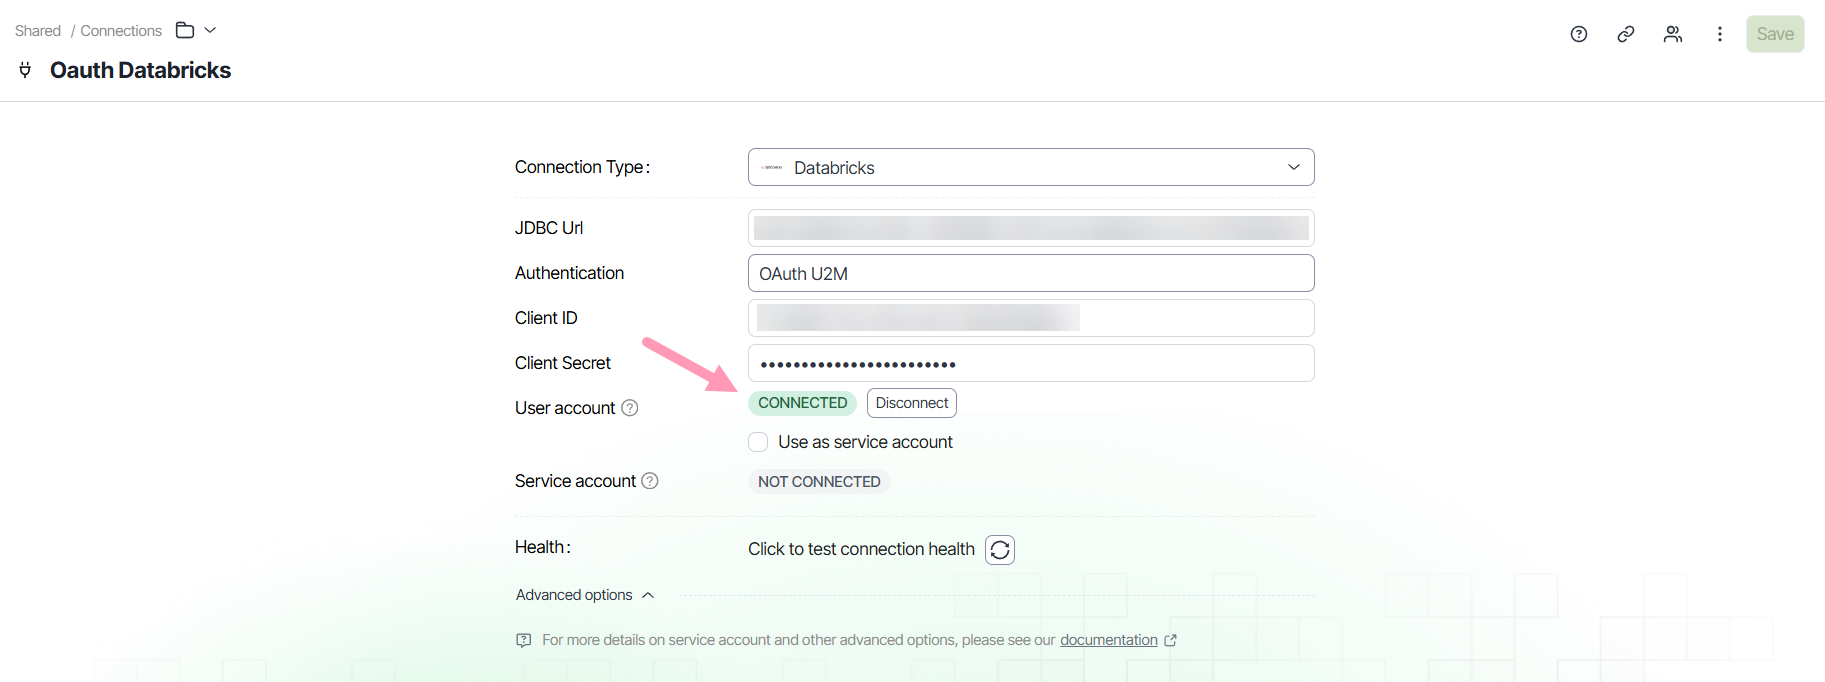Click 'Click to test connection health' text
This screenshot has width=1825, height=682.
coord(861,549)
